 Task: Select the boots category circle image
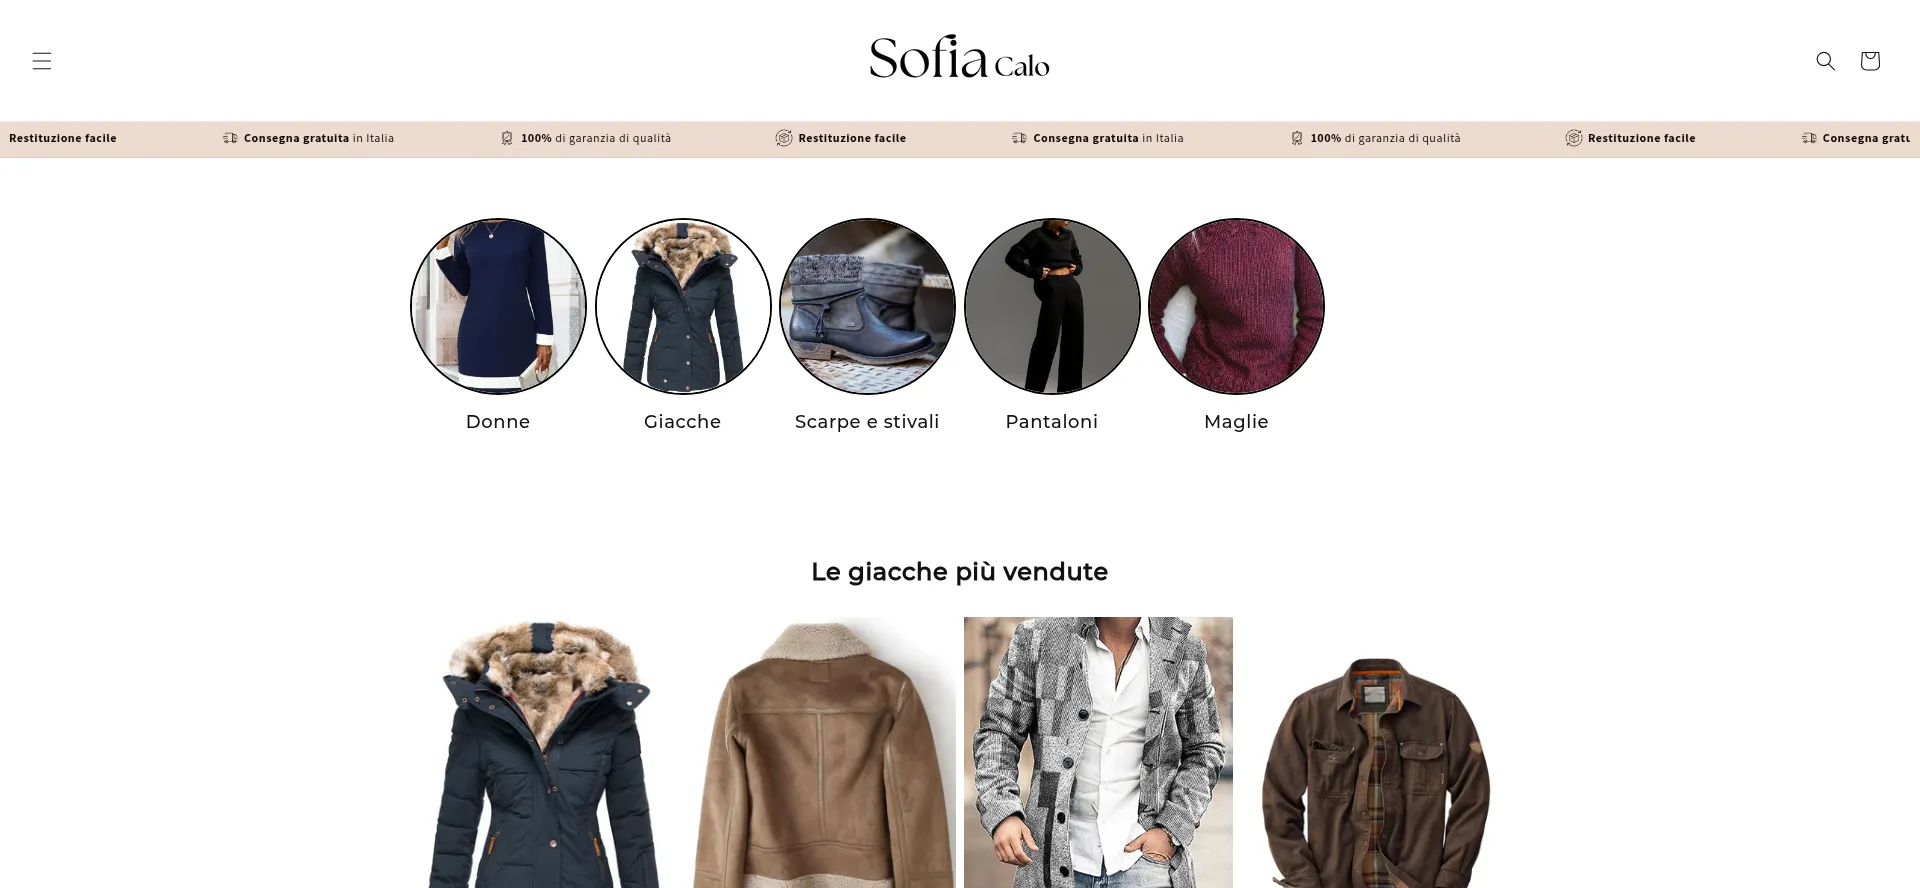[867, 306]
